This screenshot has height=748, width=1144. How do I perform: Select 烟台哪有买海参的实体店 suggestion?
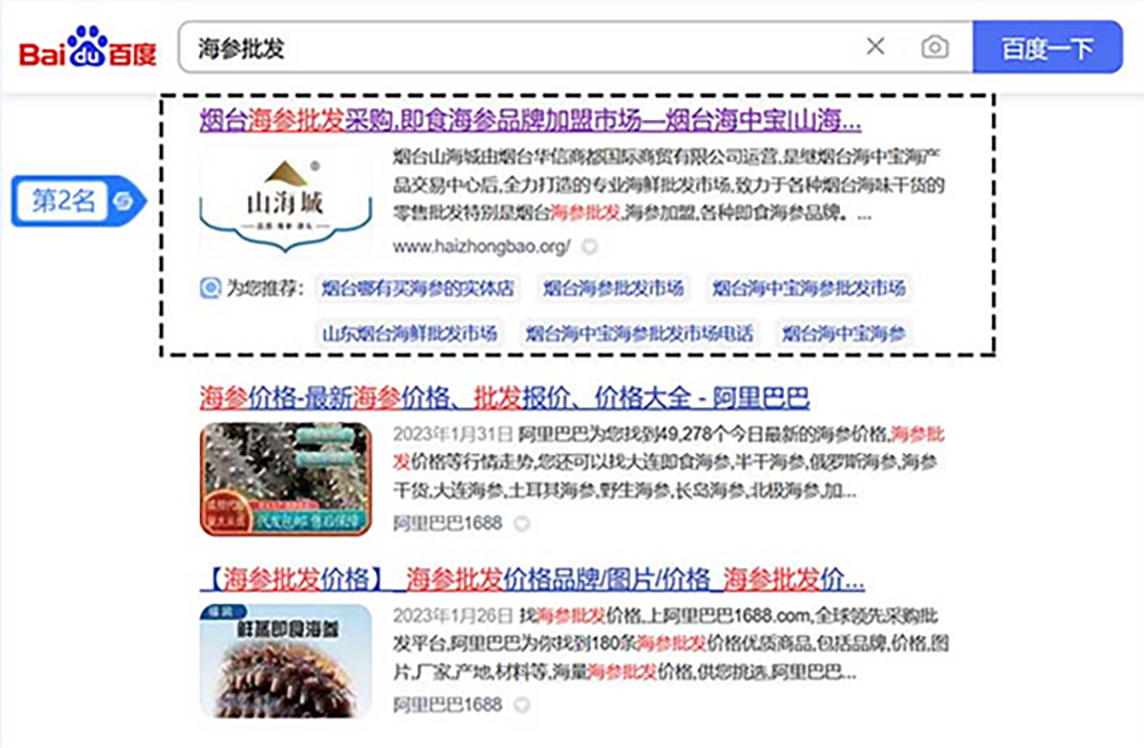click(x=418, y=289)
